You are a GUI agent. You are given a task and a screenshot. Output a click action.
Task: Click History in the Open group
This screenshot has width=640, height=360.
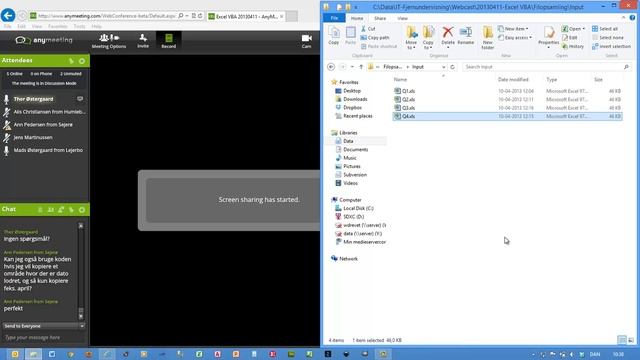click(x=573, y=47)
